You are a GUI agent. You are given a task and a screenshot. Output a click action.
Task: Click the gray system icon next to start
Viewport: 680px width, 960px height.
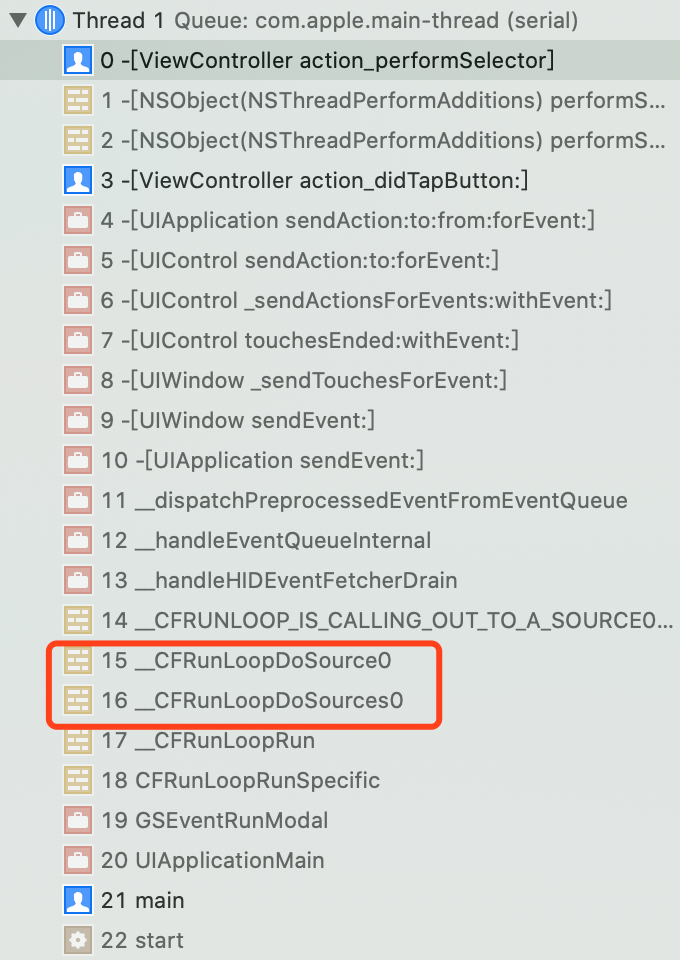tap(77, 940)
